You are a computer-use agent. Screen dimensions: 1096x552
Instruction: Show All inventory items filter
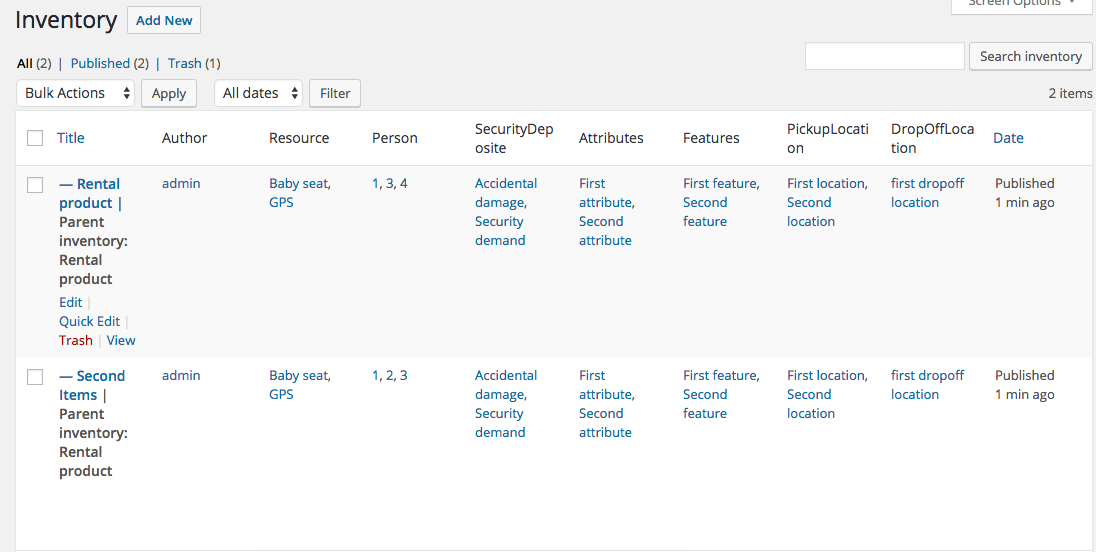coord(25,64)
